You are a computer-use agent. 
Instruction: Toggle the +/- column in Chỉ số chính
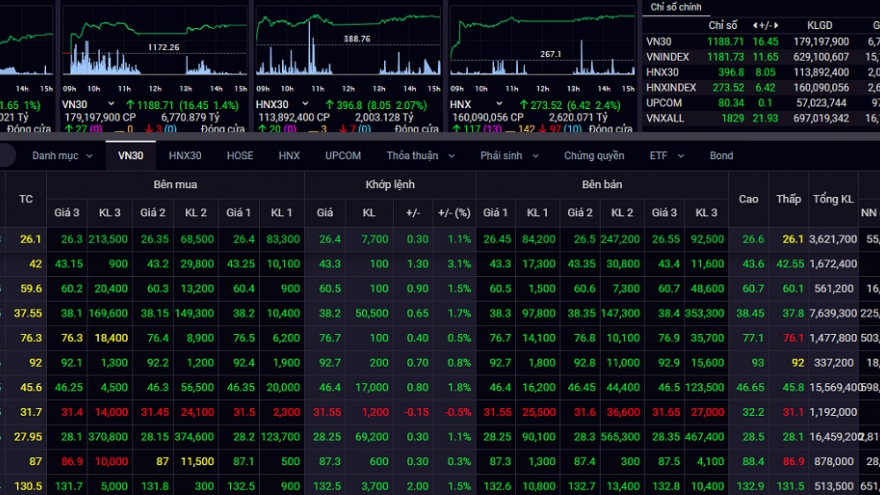(764, 24)
